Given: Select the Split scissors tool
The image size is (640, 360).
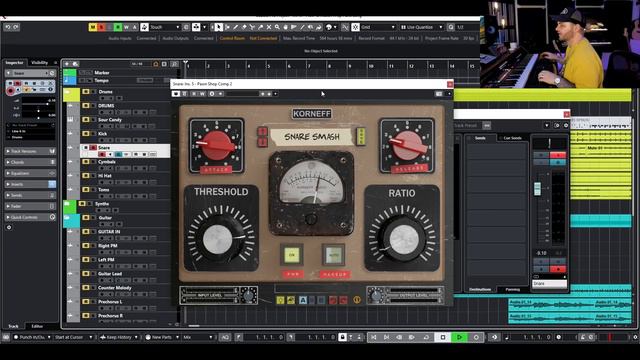Looking at the screenshot, I should click(x=252, y=27).
